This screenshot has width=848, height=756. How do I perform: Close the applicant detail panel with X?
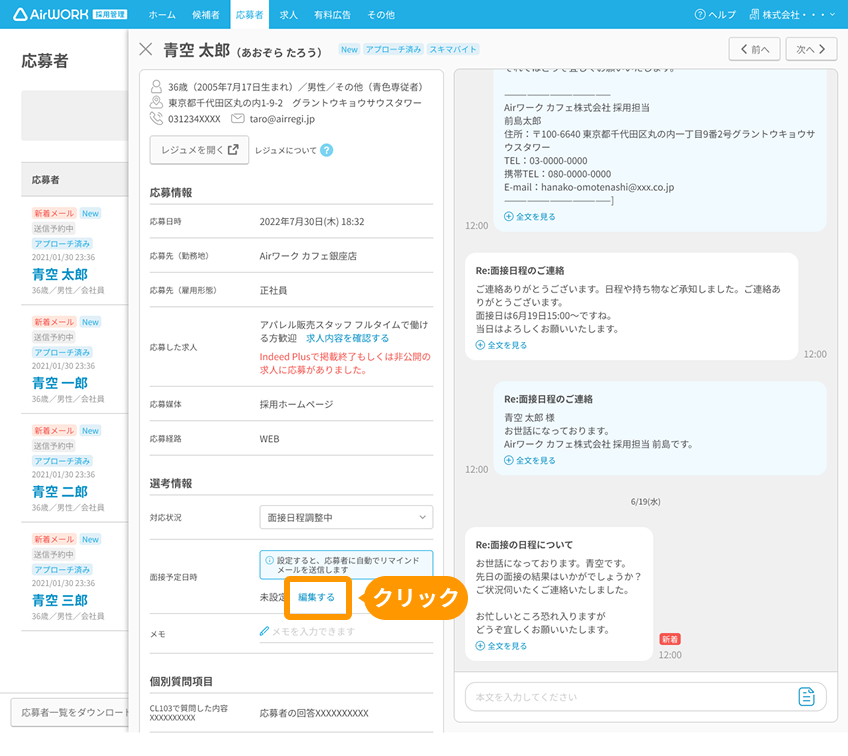[x=145, y=49]
